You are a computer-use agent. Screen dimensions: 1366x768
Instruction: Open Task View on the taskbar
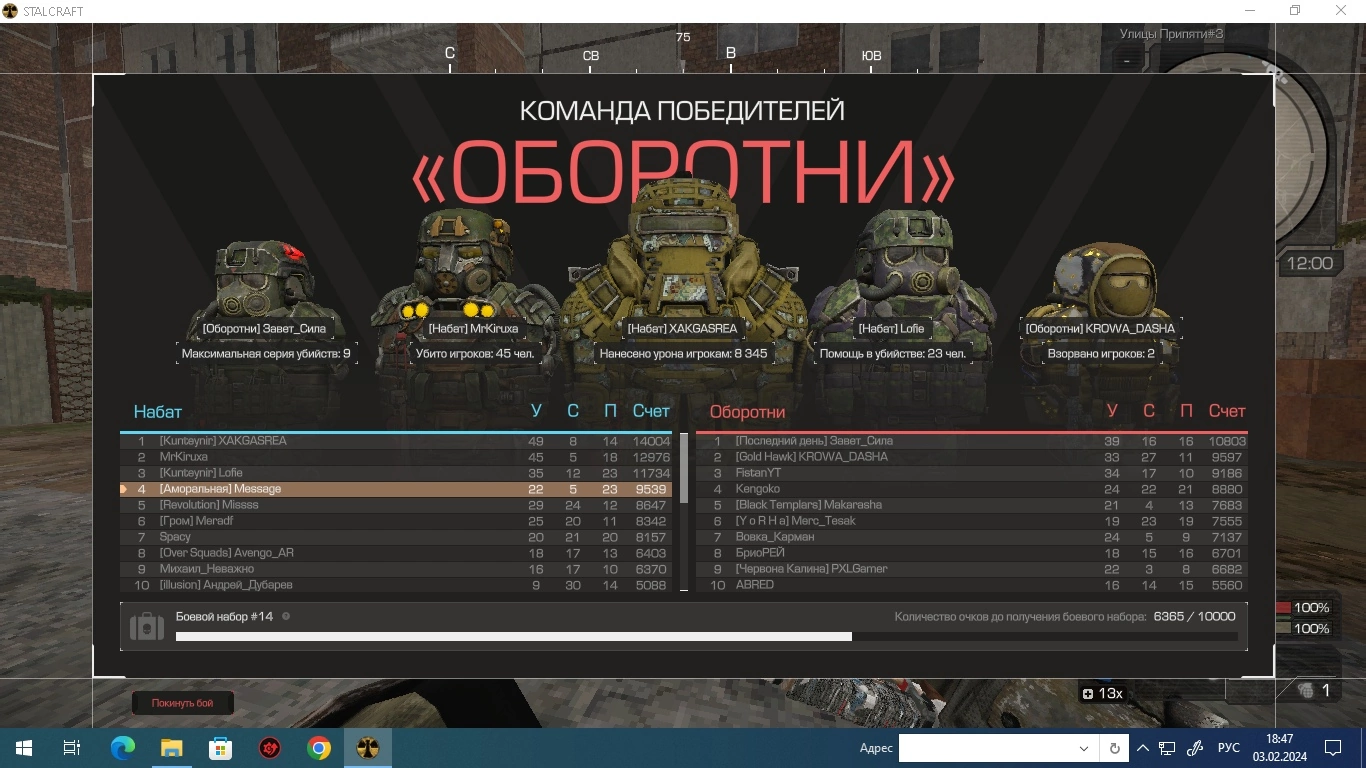[72, 748]
